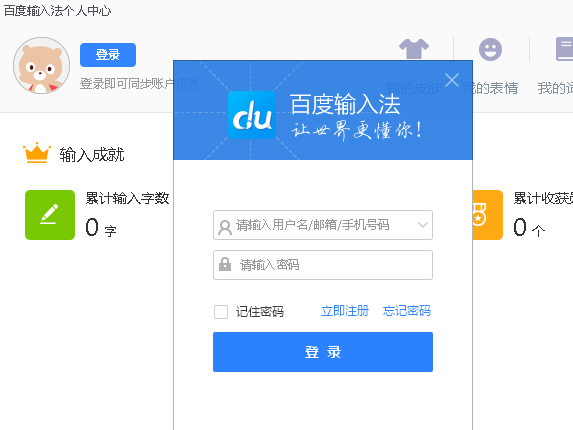Open the 立即注册 link
The width and height of the screenshot is (573, 430).
point(345,311)
